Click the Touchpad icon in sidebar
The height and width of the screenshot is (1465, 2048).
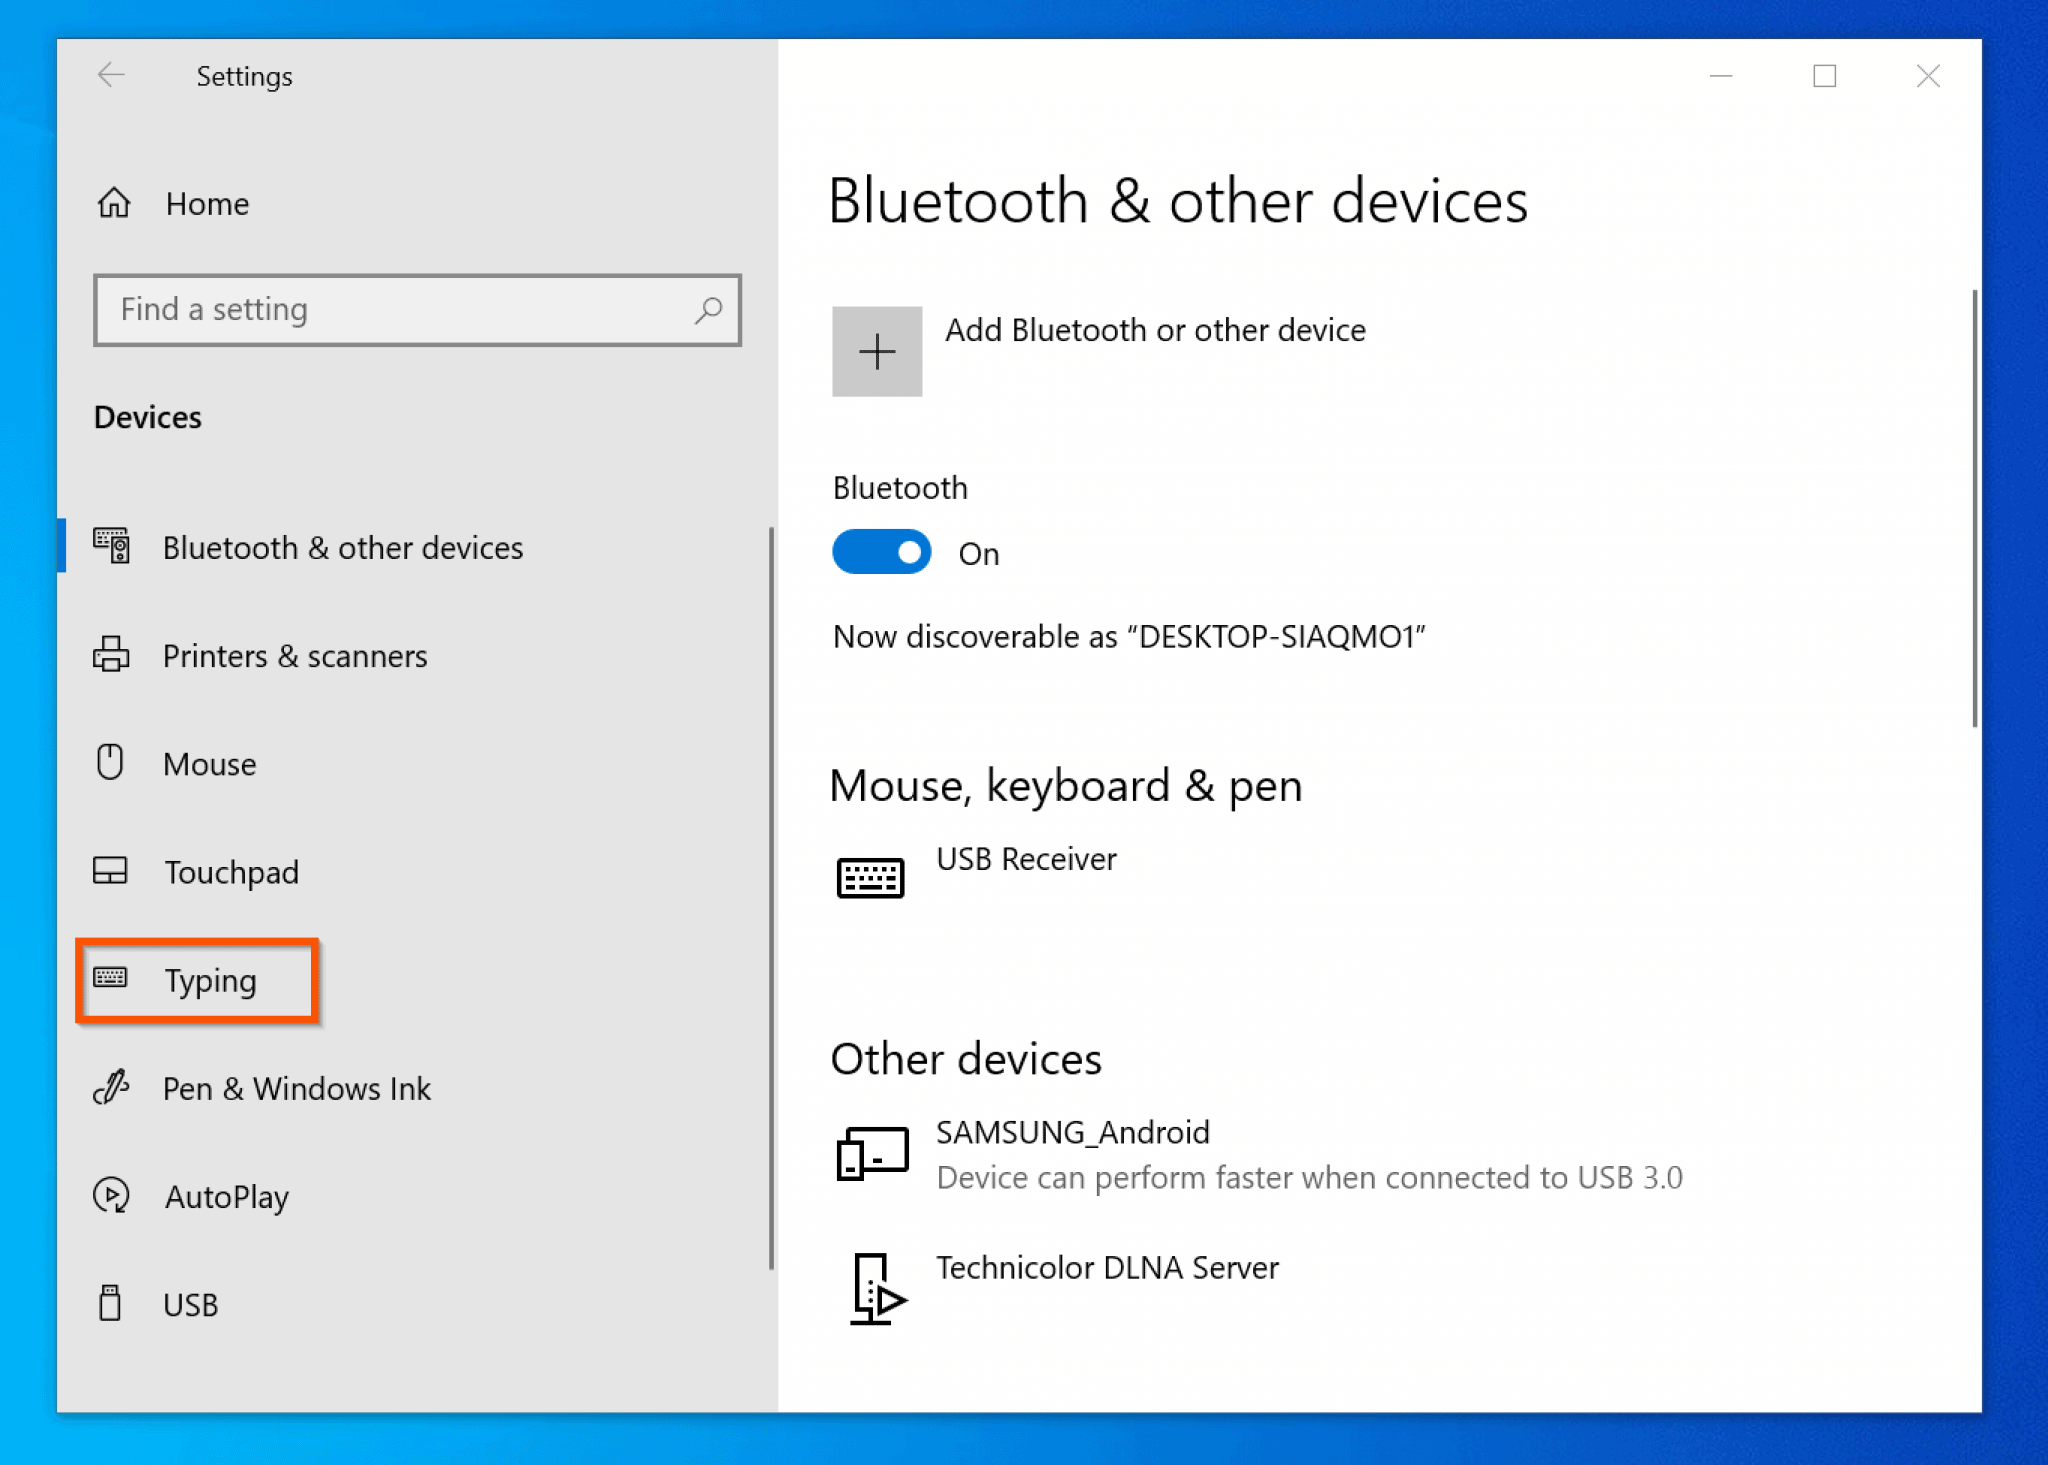pos(110,870)
